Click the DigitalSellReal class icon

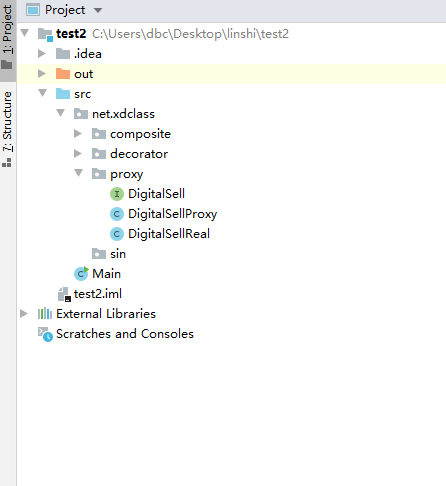tap(117, 234)
